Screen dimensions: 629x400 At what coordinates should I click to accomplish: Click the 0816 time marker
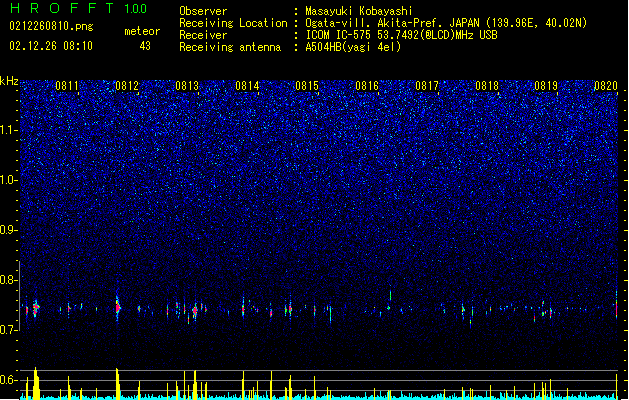(x=367, y=86)
